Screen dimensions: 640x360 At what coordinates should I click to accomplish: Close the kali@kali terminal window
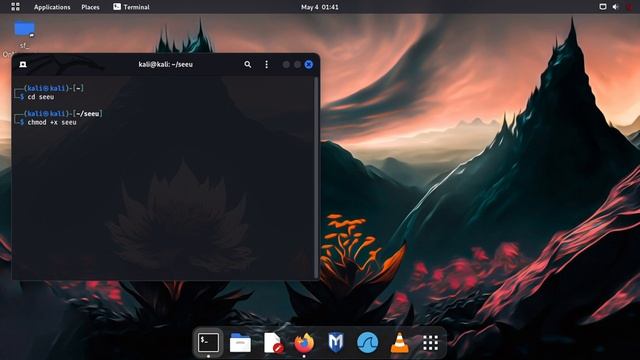[x=309, y=64]
